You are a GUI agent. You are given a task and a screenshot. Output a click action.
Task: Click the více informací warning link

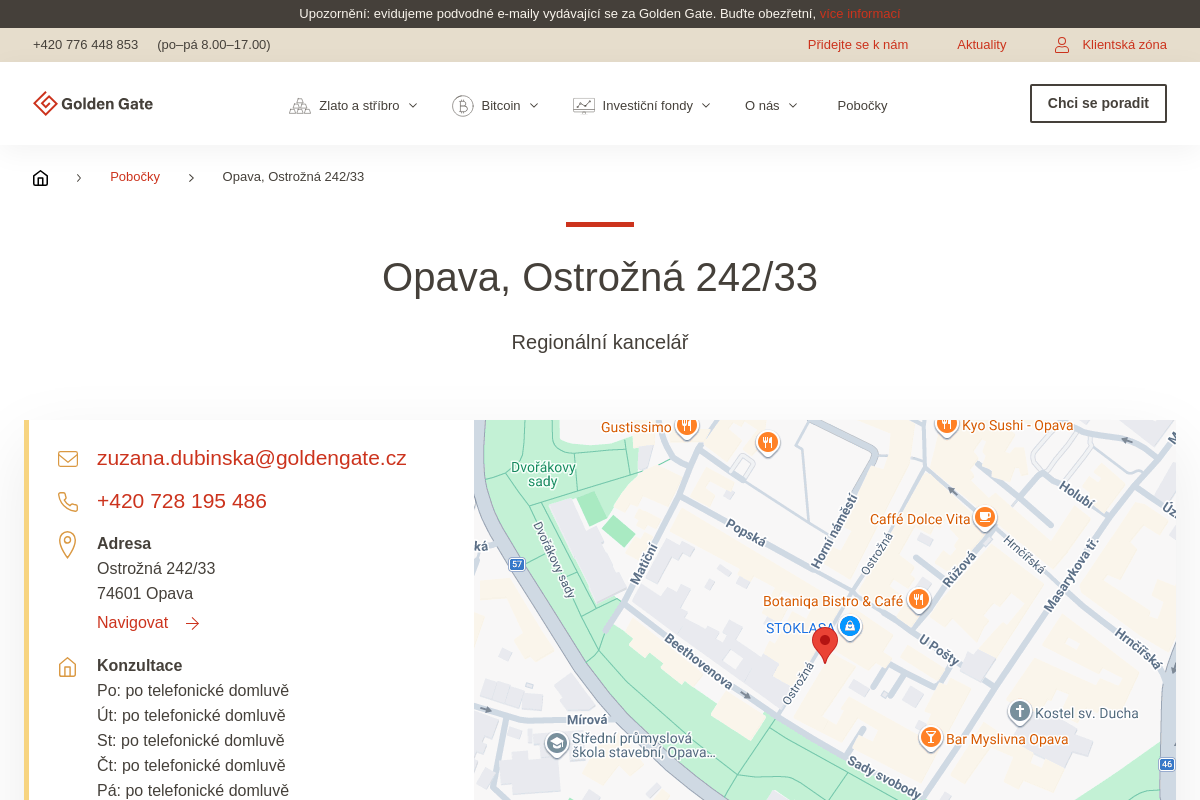[x=860, y=14]
